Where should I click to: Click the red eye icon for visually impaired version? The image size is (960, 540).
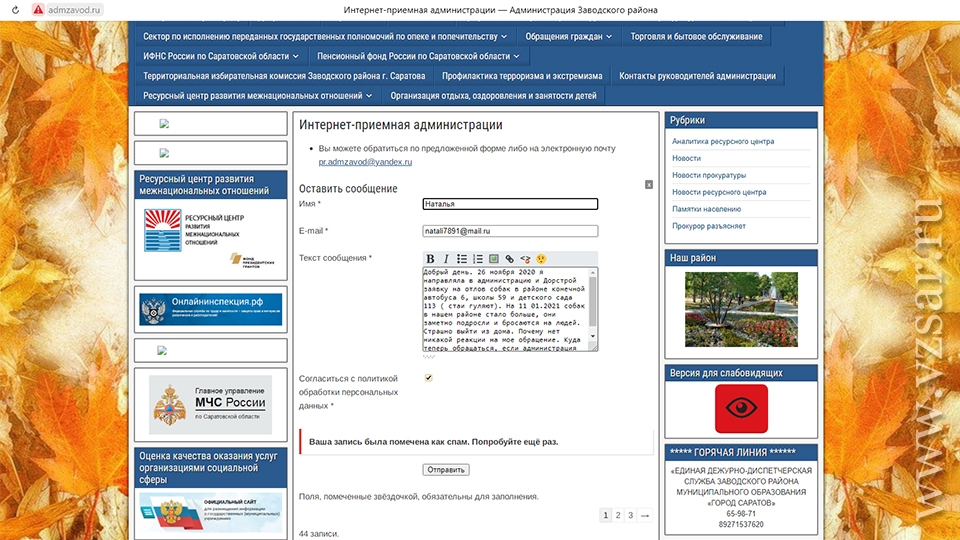point(741,408)
